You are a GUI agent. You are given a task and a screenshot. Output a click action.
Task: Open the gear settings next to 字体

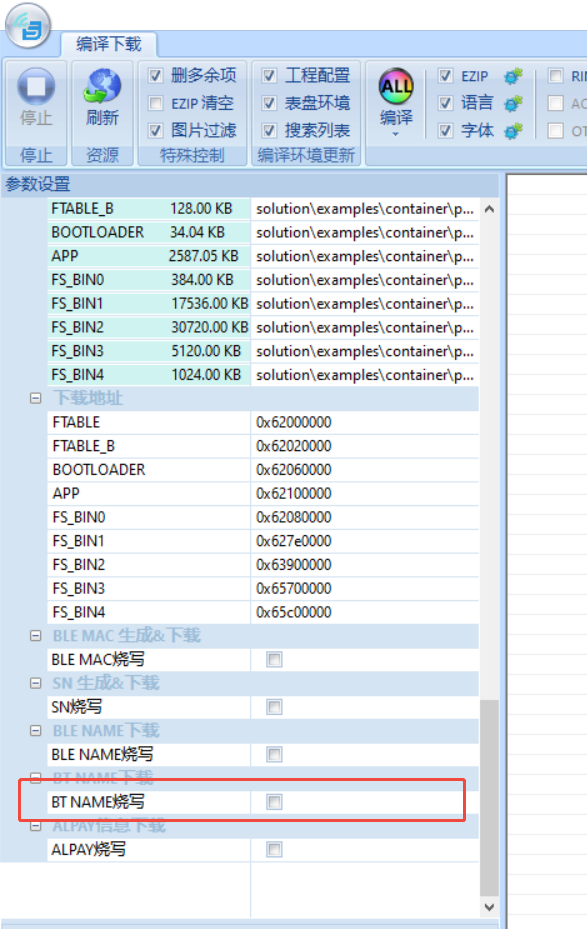(513, 130)
